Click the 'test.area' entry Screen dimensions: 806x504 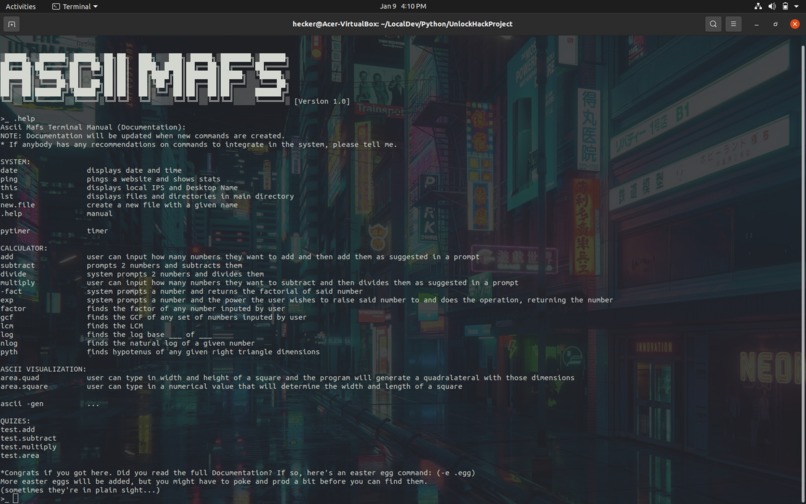[x=20, y=456]
